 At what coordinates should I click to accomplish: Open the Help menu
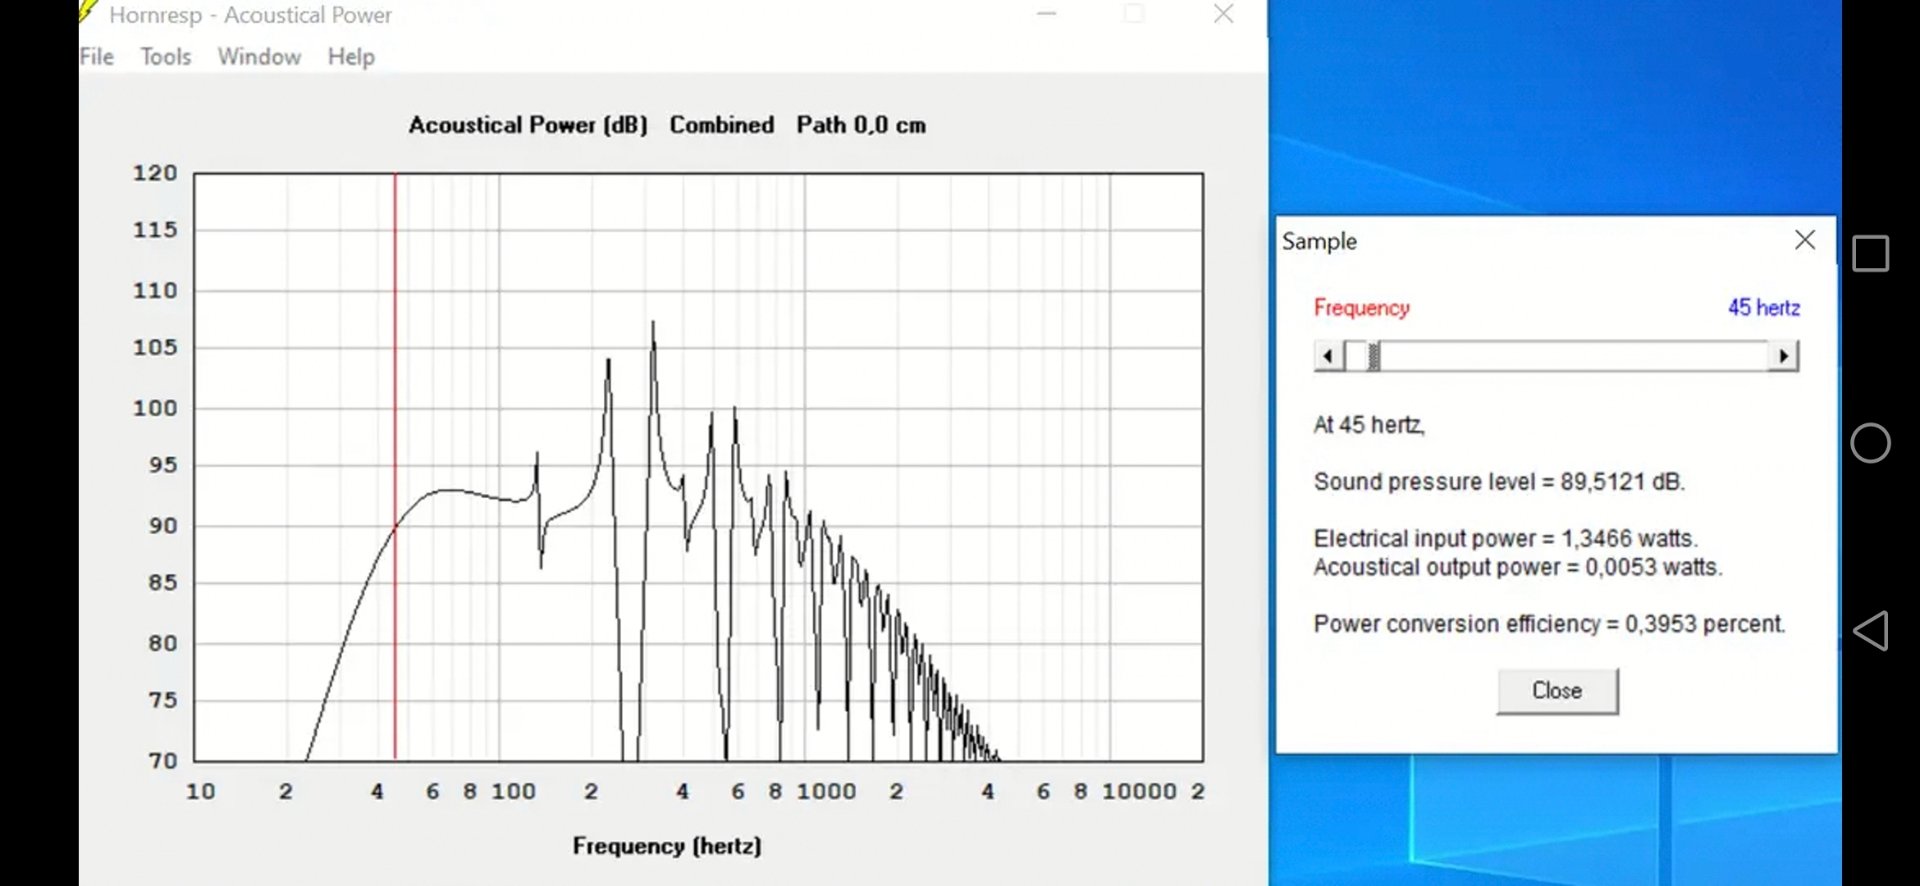coord(351,57)
